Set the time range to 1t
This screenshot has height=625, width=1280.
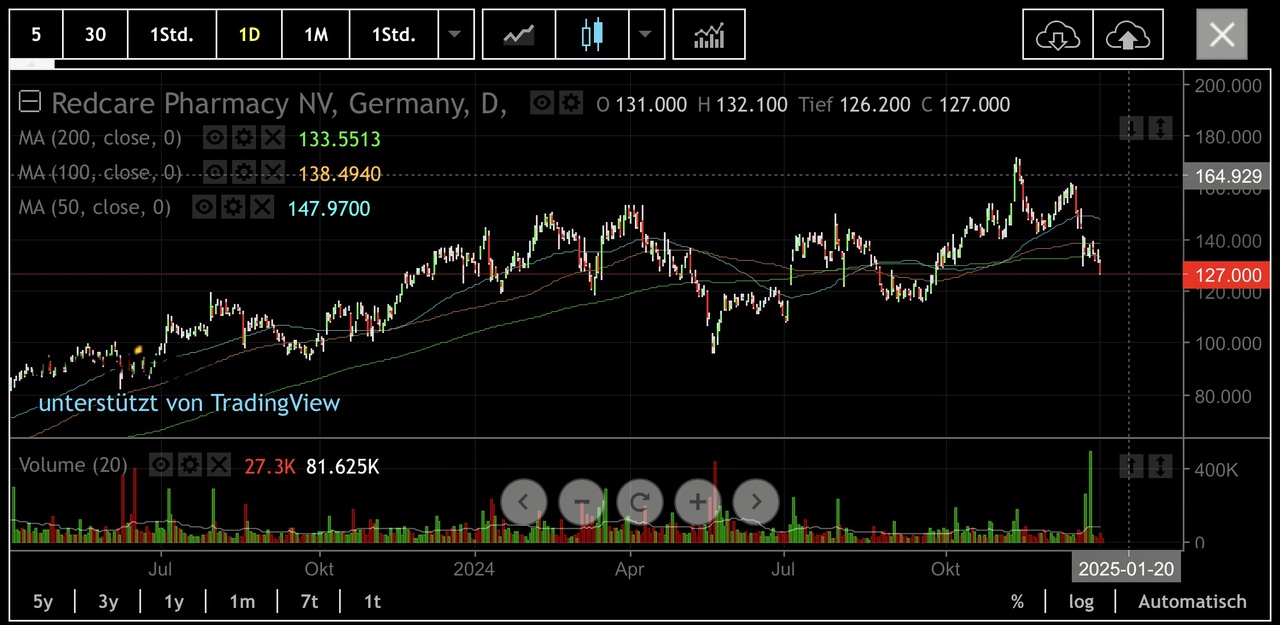pos(372,602)
